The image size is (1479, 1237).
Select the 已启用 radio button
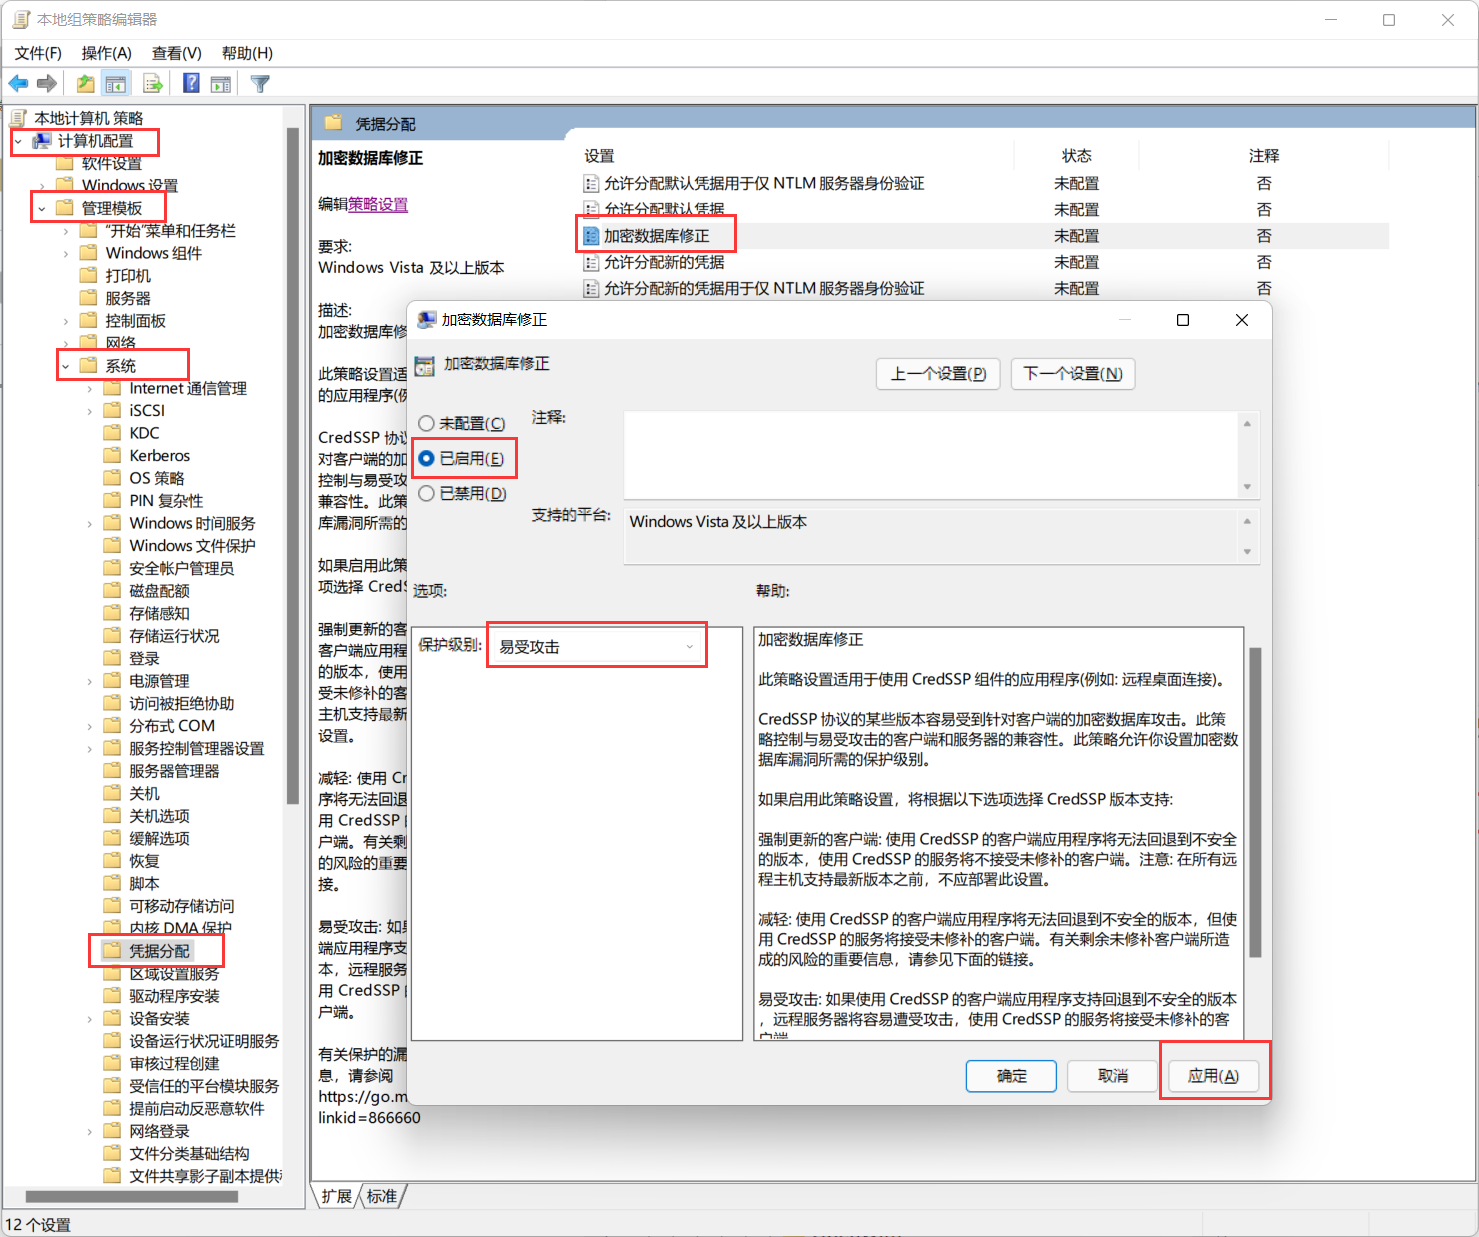tap(427, 459)
